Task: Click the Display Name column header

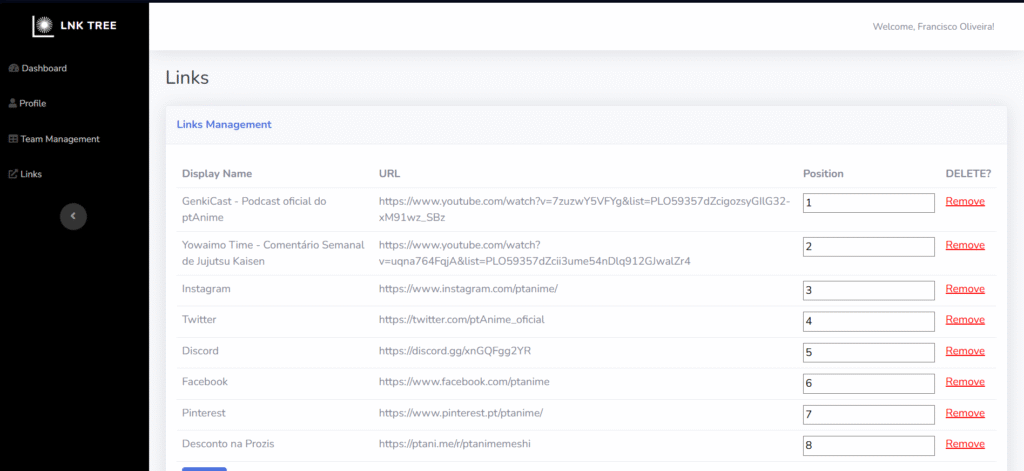Action: tap(217, 174)
